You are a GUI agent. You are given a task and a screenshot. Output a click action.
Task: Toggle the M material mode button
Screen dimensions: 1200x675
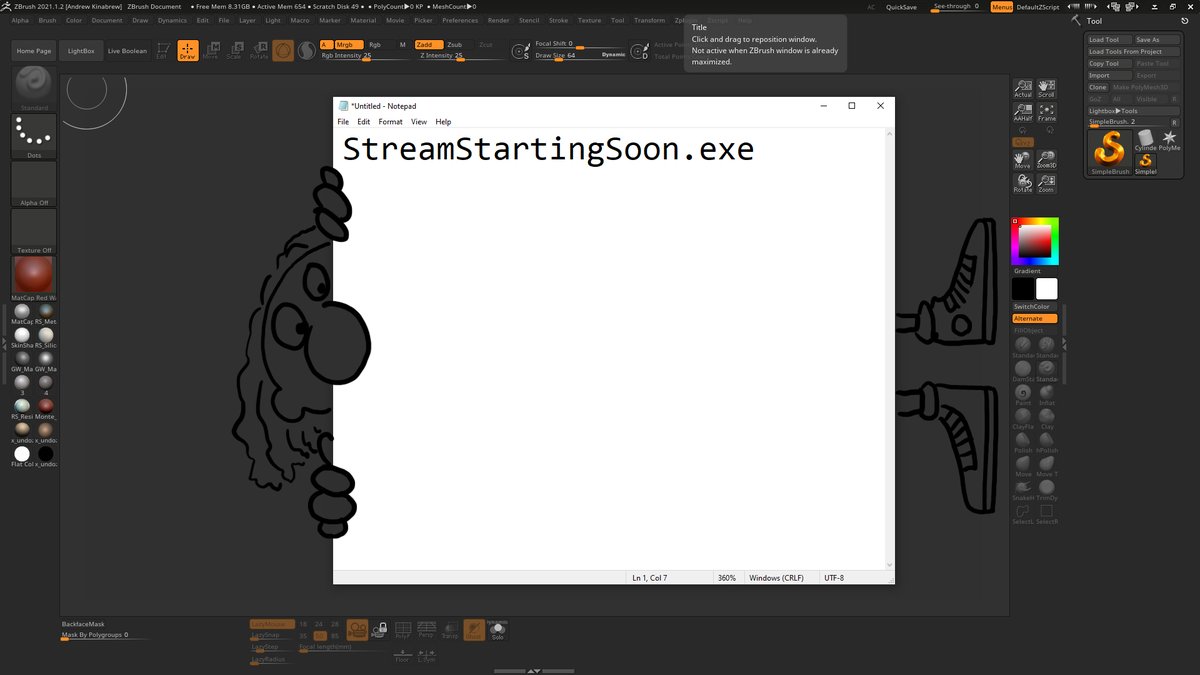[403, 45]
